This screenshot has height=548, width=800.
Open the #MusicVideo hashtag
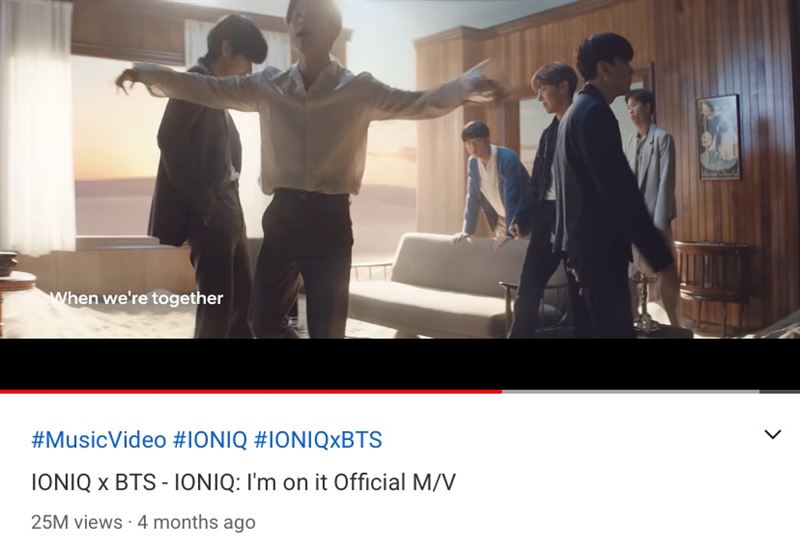98,440
